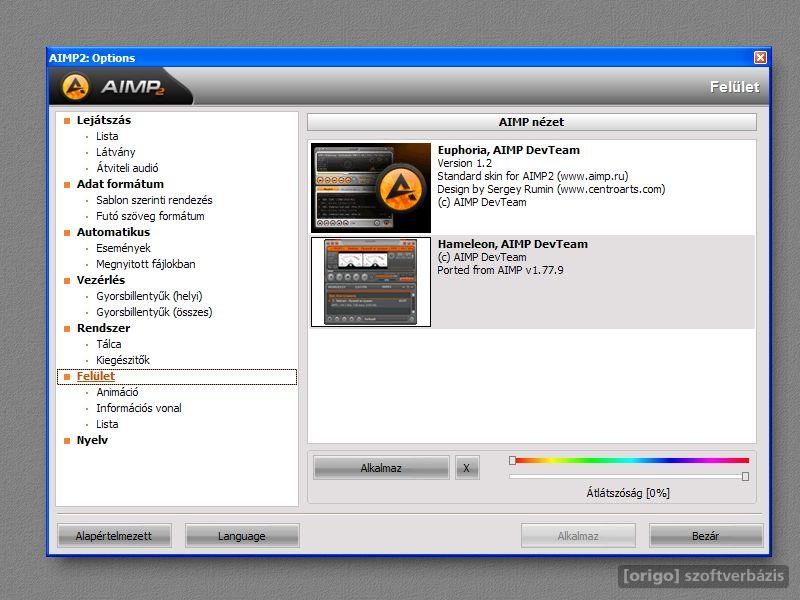Click the X button beside the hue slider
The width and height of the screenshot is (800, 600).
(x=467, y=468)
